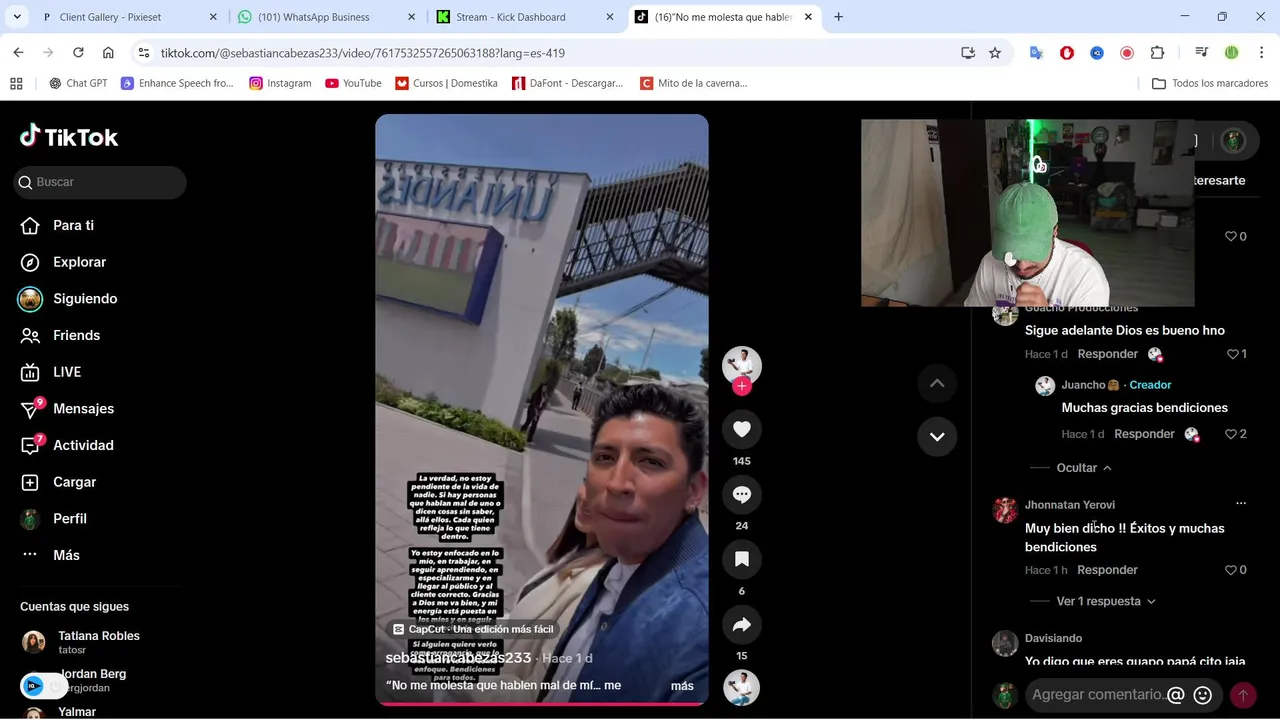Open sebastiancabezas233 username on video
This screenshot has width=1280, height=720.
tap(458, 658)
